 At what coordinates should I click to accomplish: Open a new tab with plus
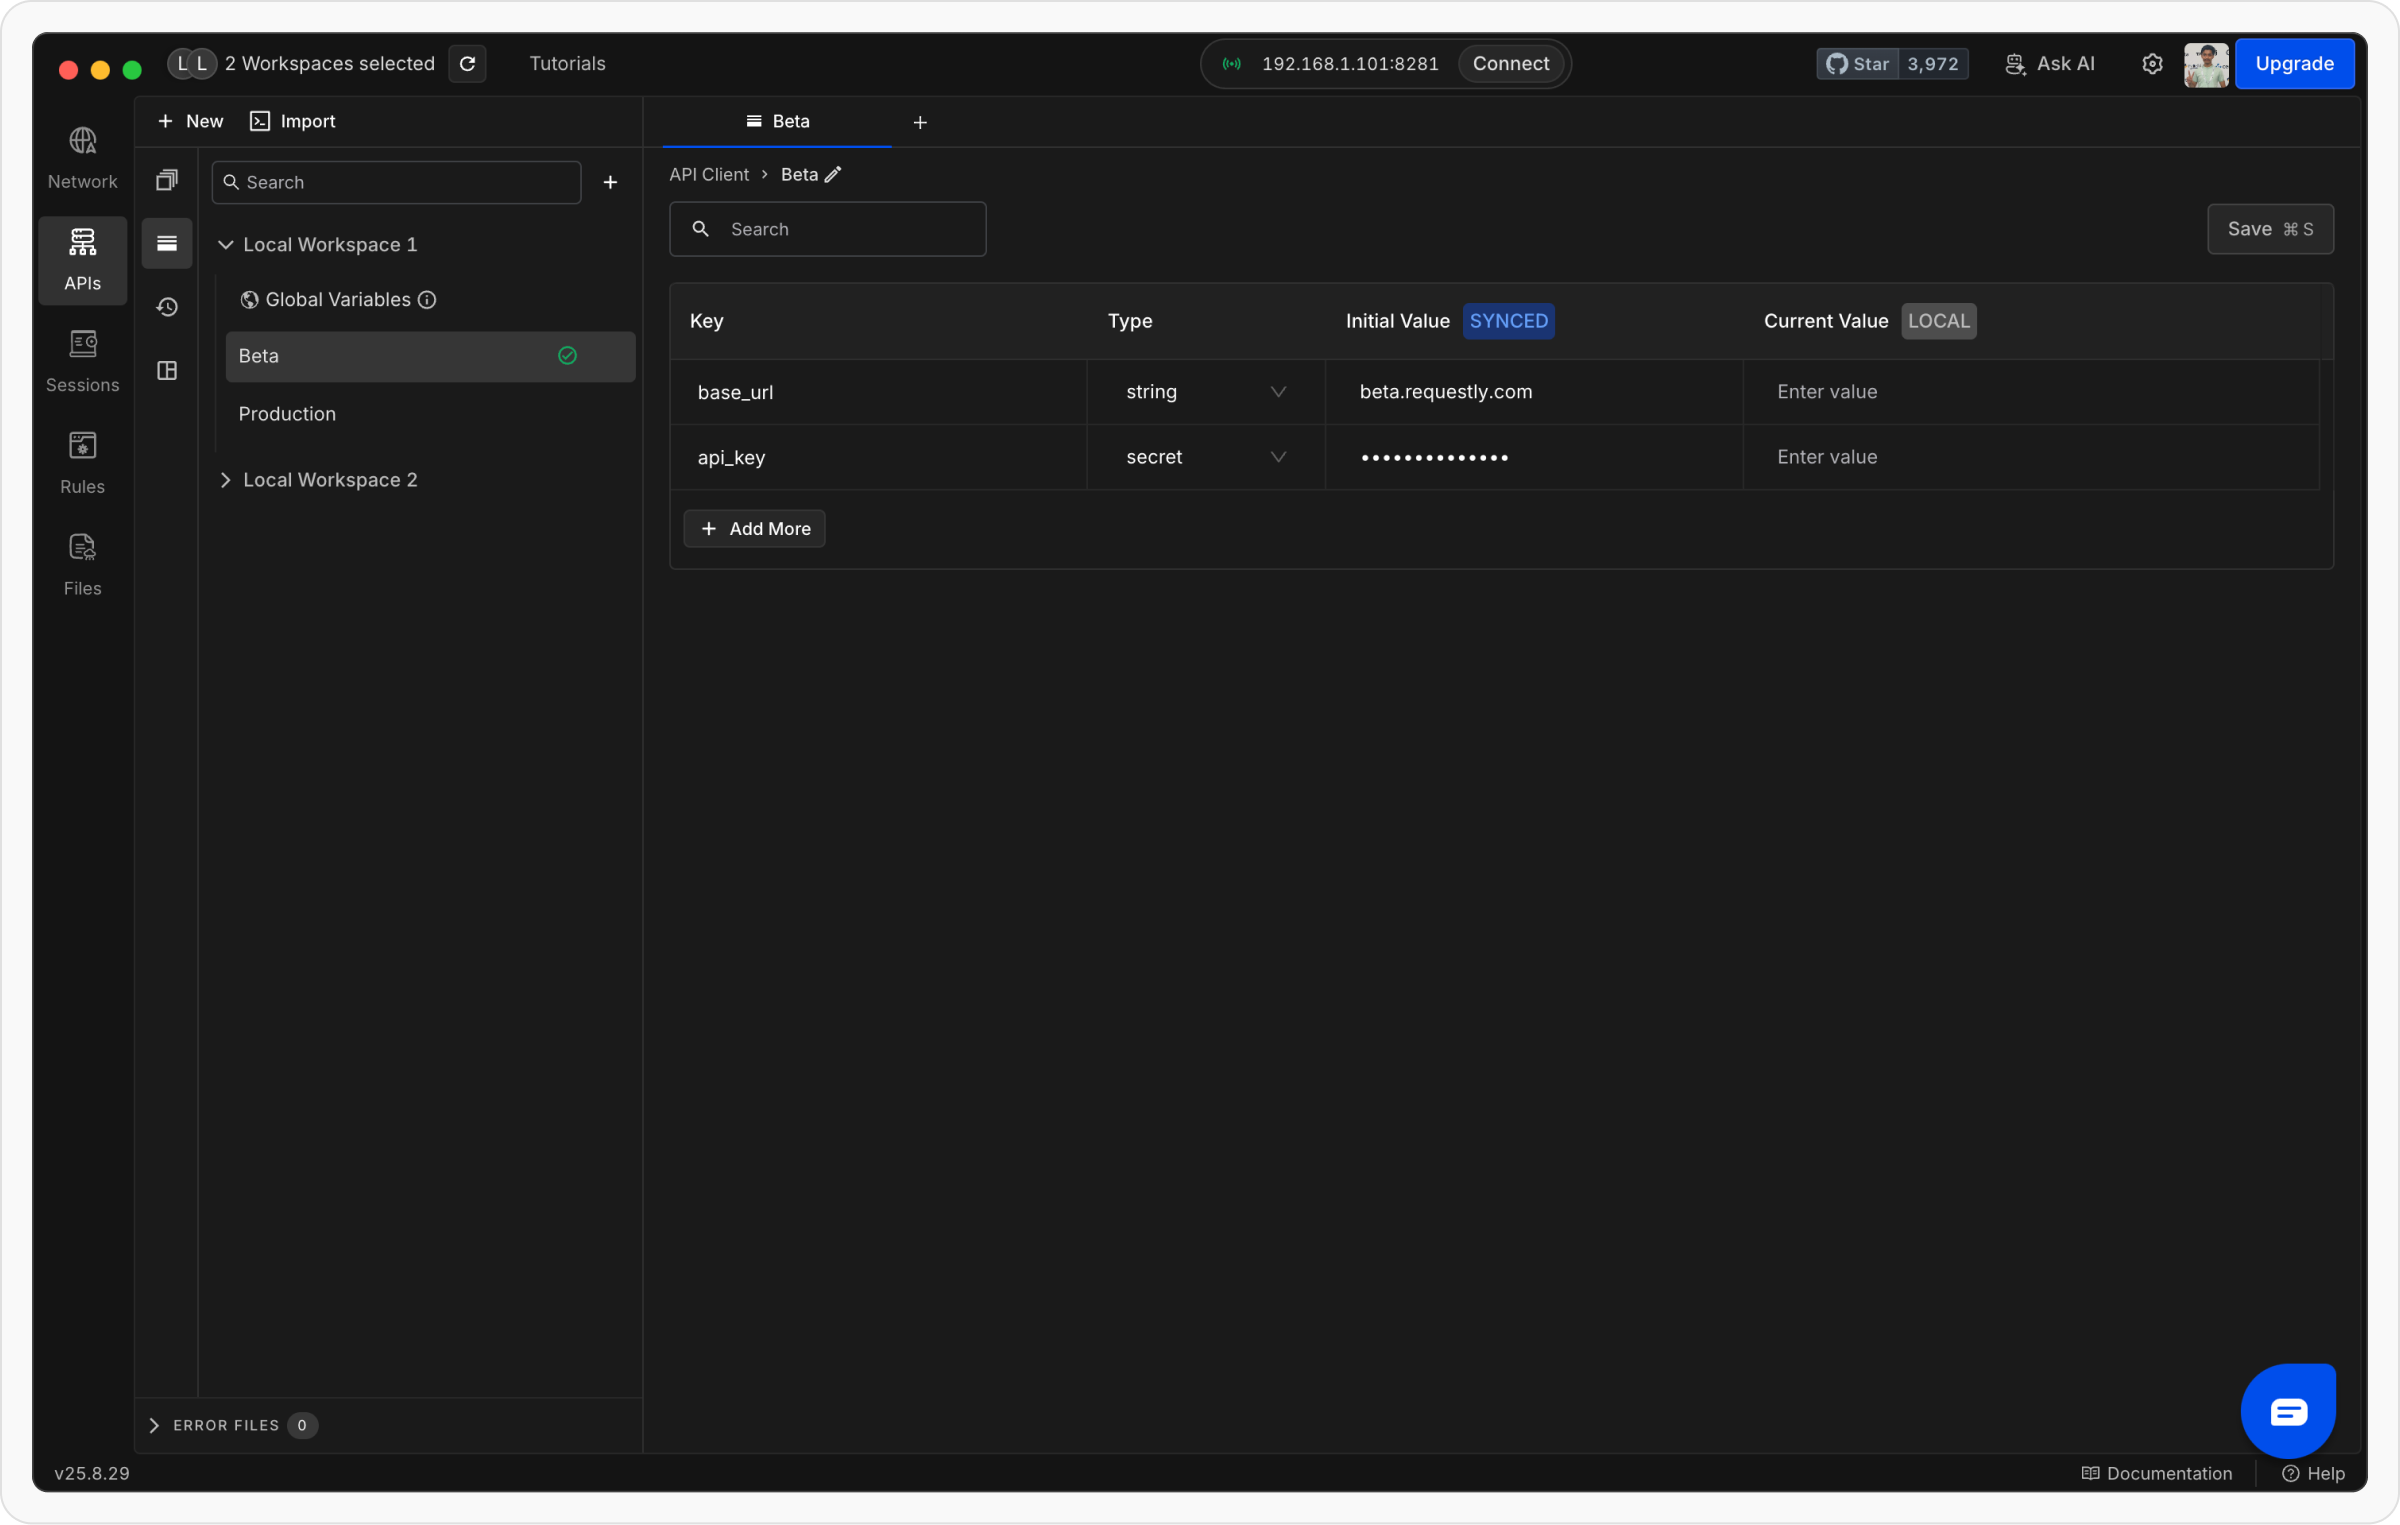point(920,122)
